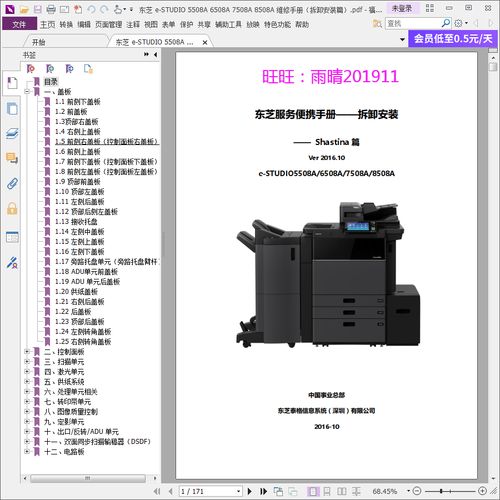Collapse the 一、盖板 bookmark section
The image size is (500, 500).
coord(27,91)
